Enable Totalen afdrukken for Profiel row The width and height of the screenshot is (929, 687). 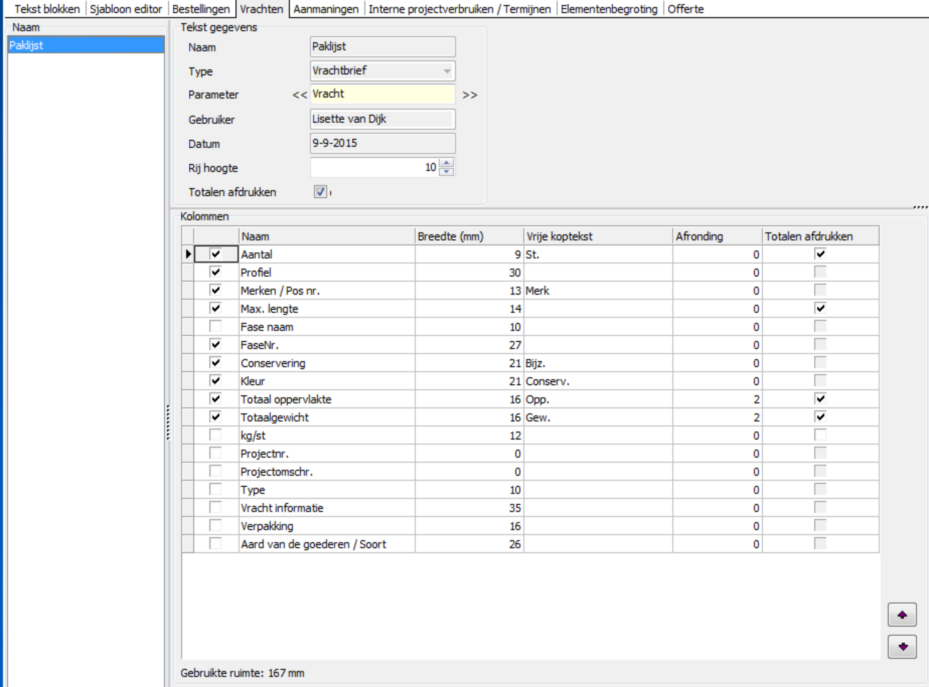[x=820, y=272]
